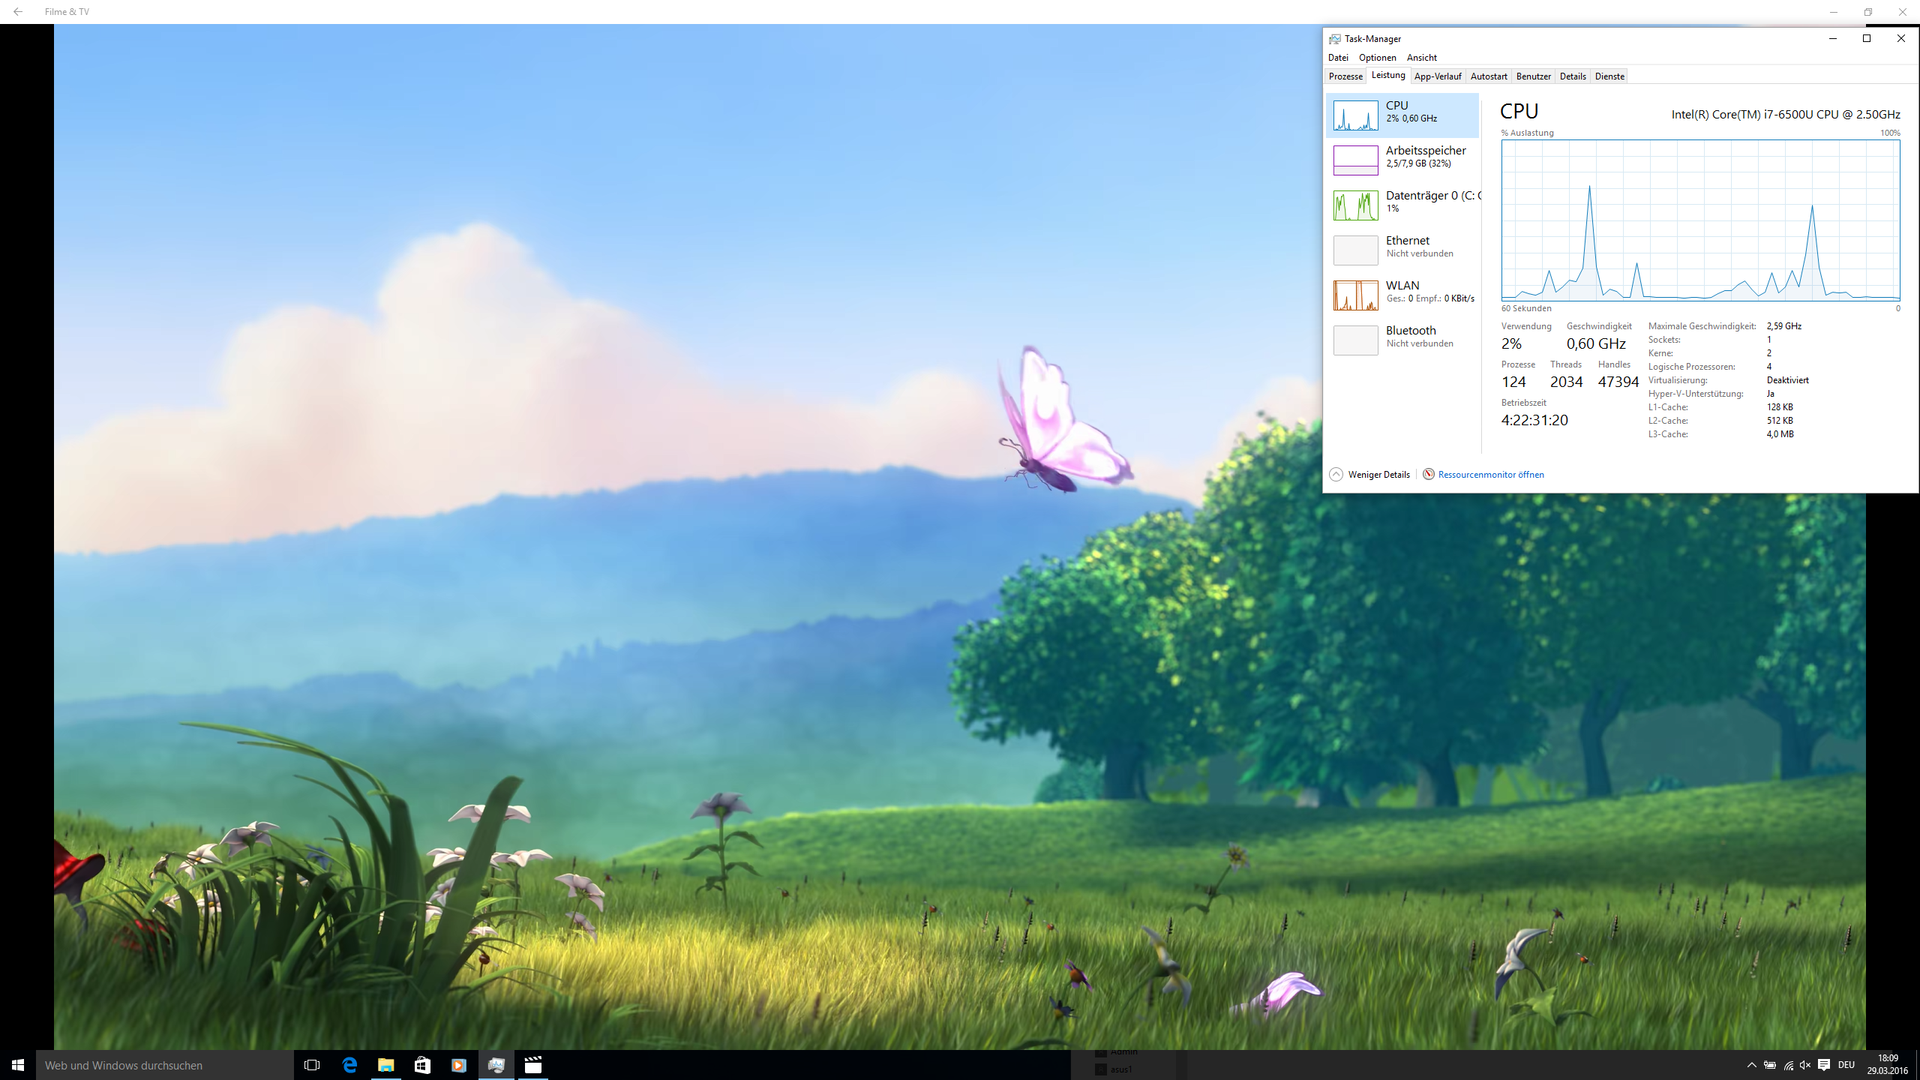Image resolution: width=1920 pixels, height=1080 pixels.
Task: Open the action center notification icon
Action: 1824,1065
